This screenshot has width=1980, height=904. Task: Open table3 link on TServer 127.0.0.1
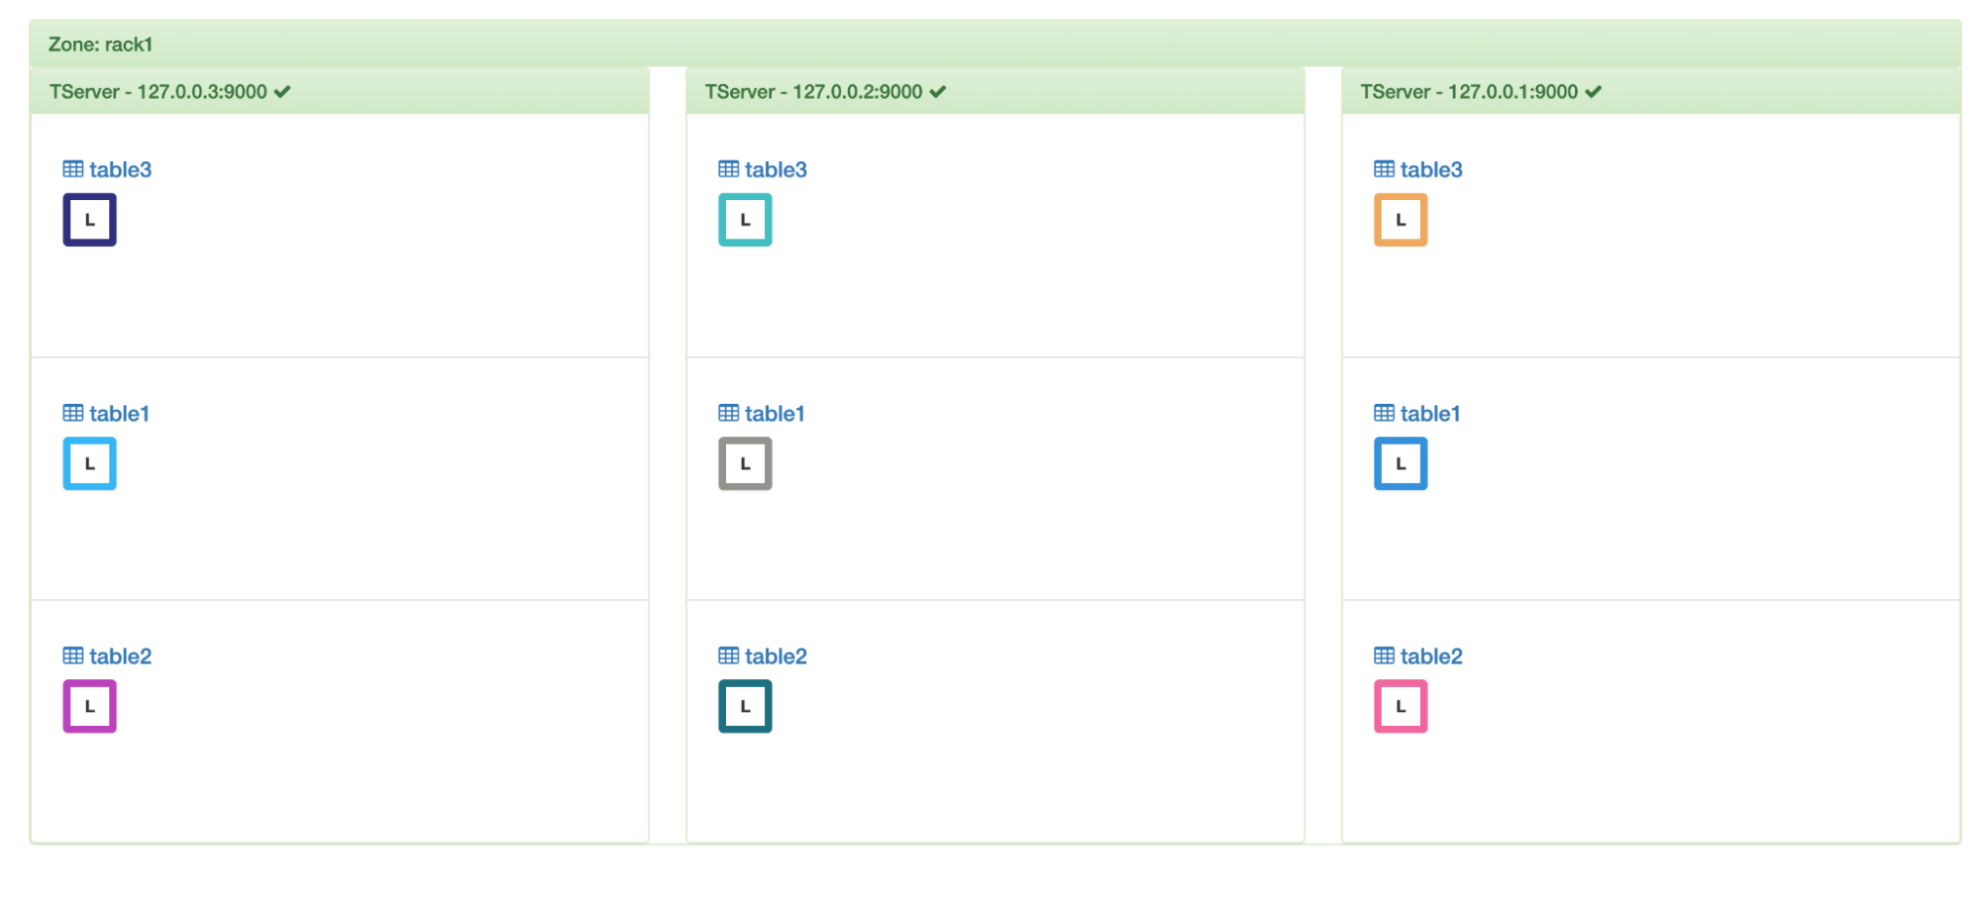pos(1430,170)
